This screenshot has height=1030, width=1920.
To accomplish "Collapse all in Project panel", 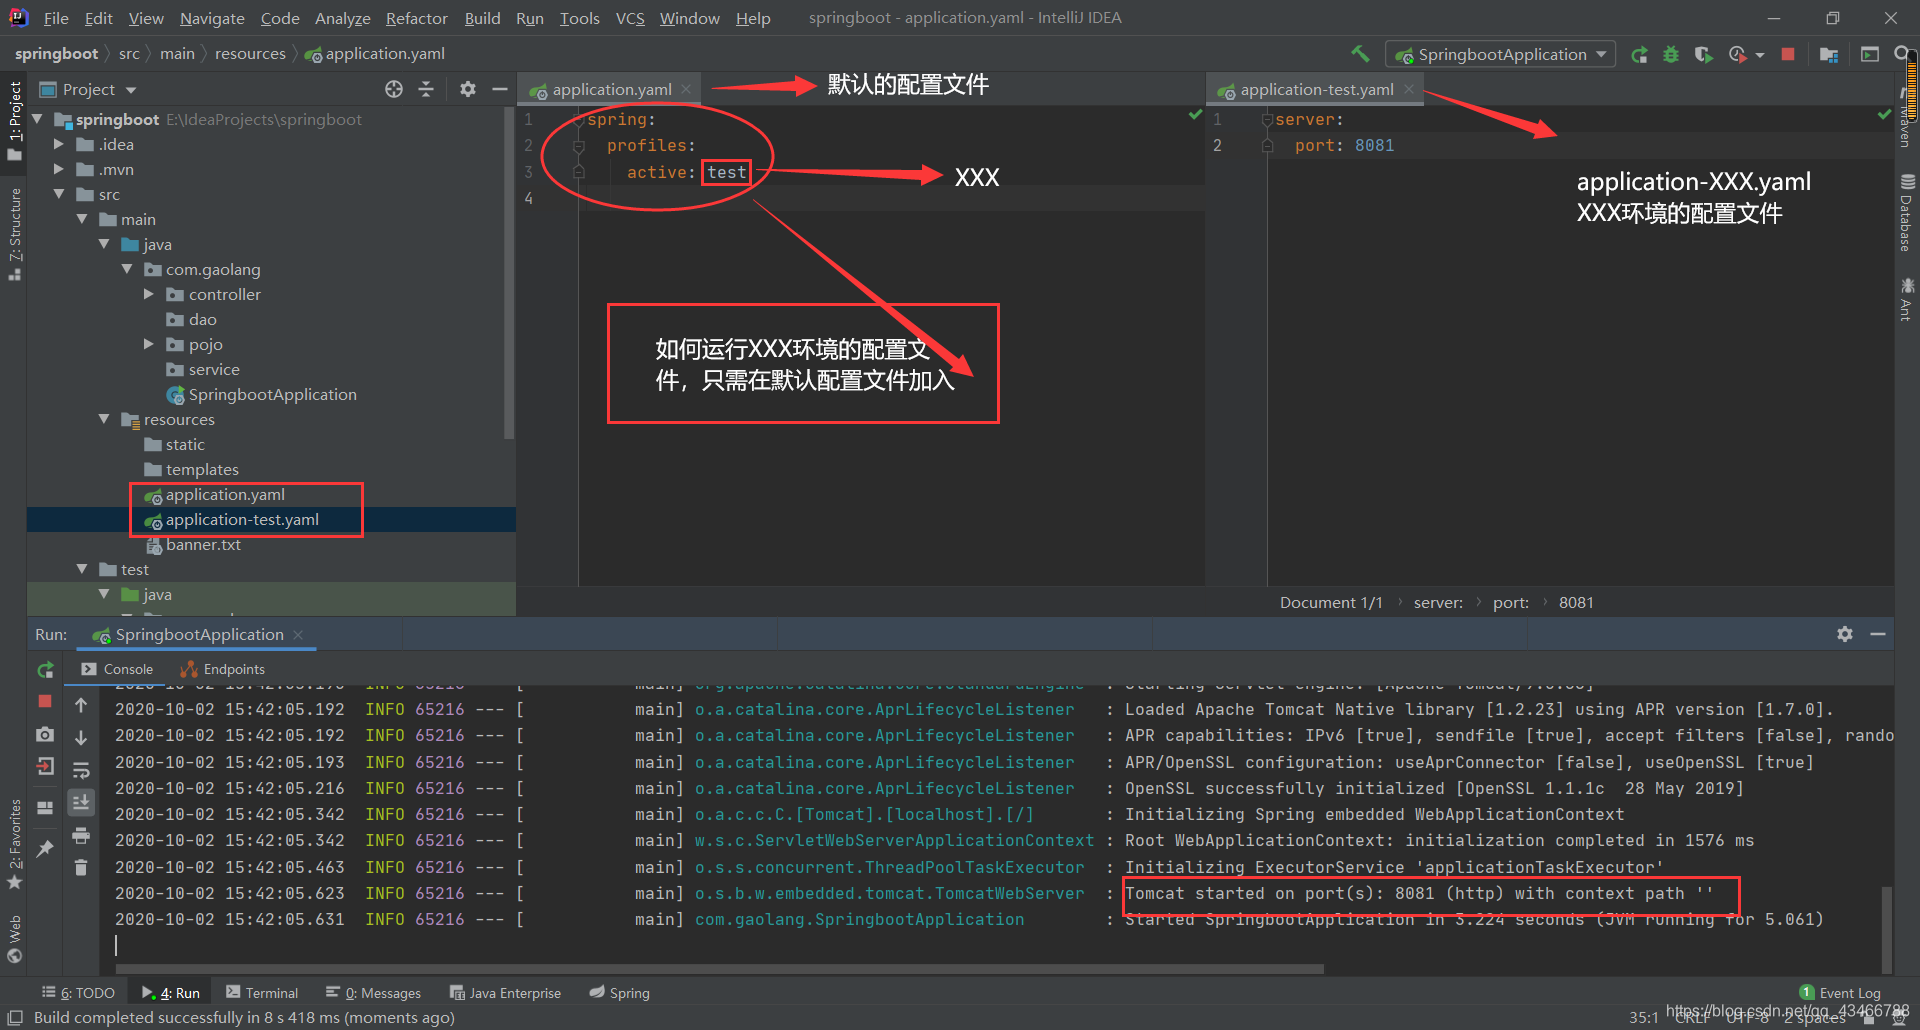I will click(x=426, y=89).
